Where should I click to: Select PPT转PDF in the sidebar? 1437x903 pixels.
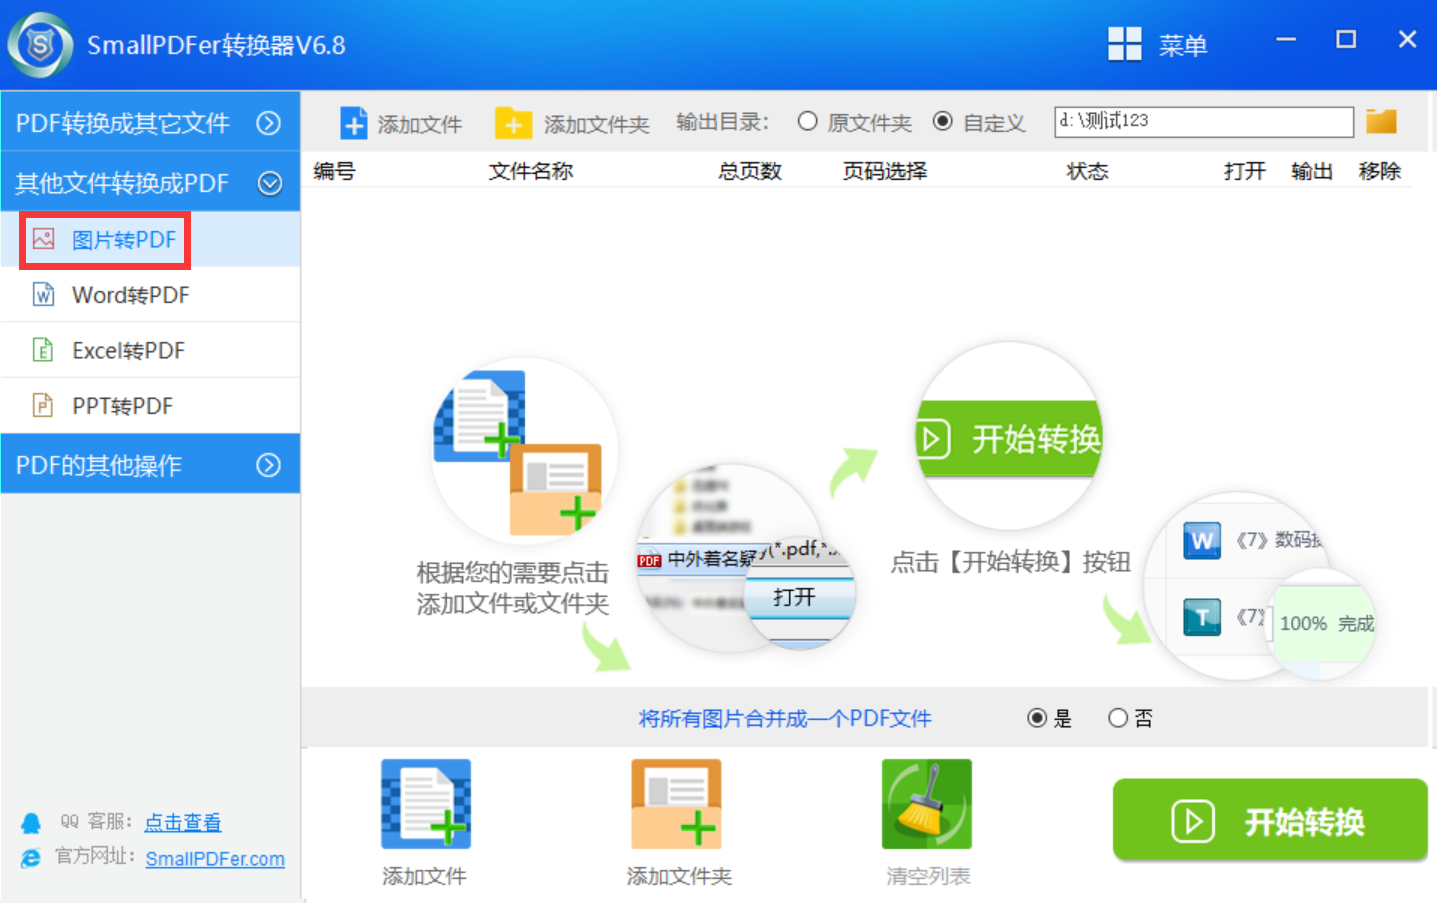point(150,406)
